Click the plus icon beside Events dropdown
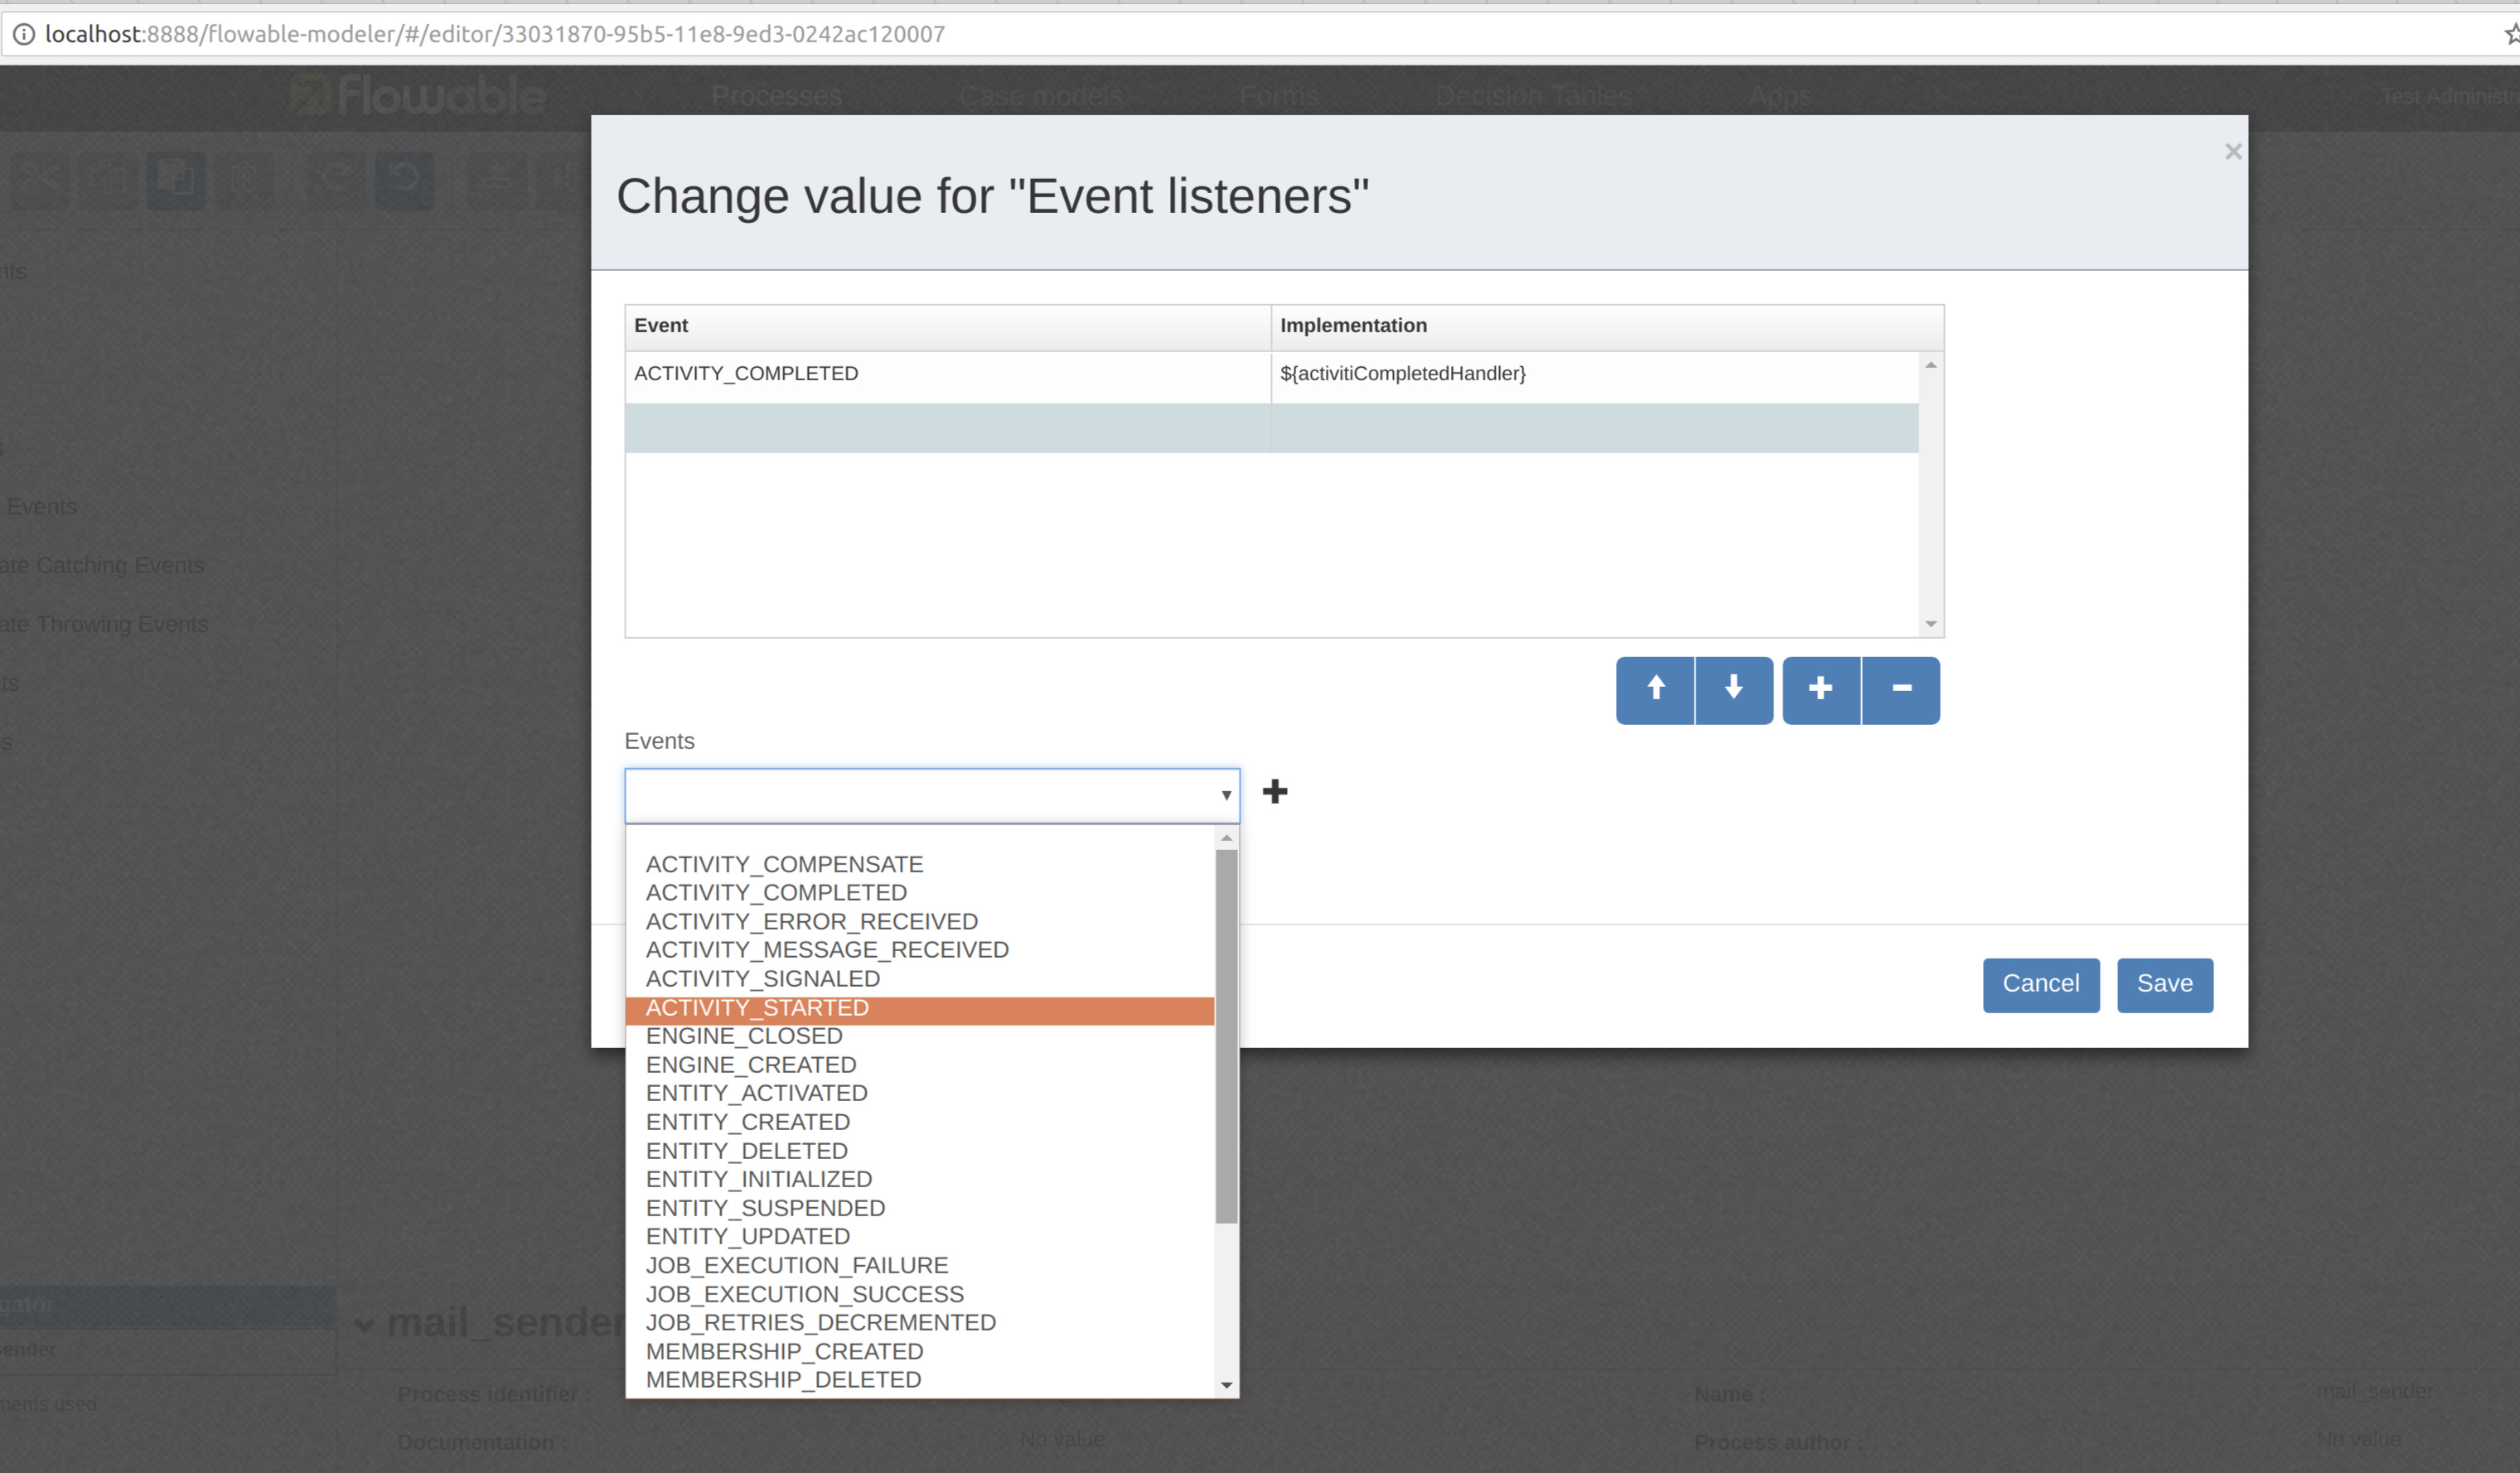The image size is (2520, 1473). [1275, 792]
